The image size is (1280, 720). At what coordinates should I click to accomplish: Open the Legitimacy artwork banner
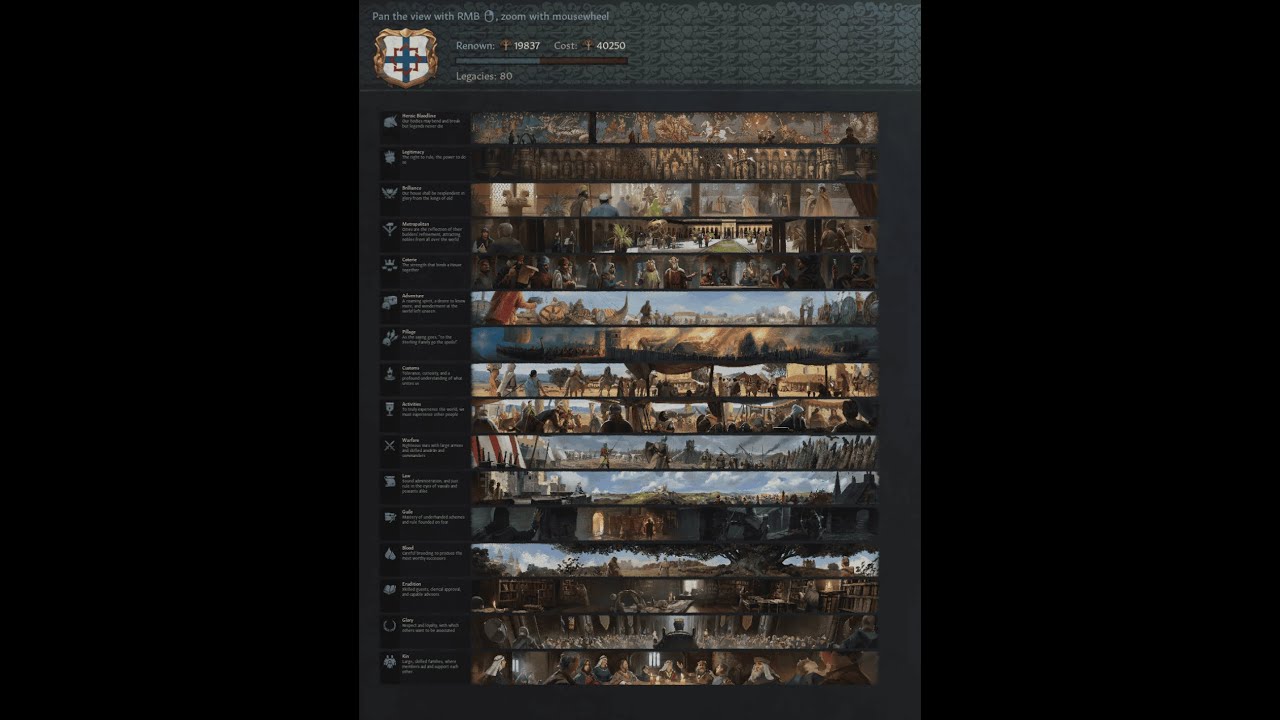pyautogui.click(x=675, y=163)
